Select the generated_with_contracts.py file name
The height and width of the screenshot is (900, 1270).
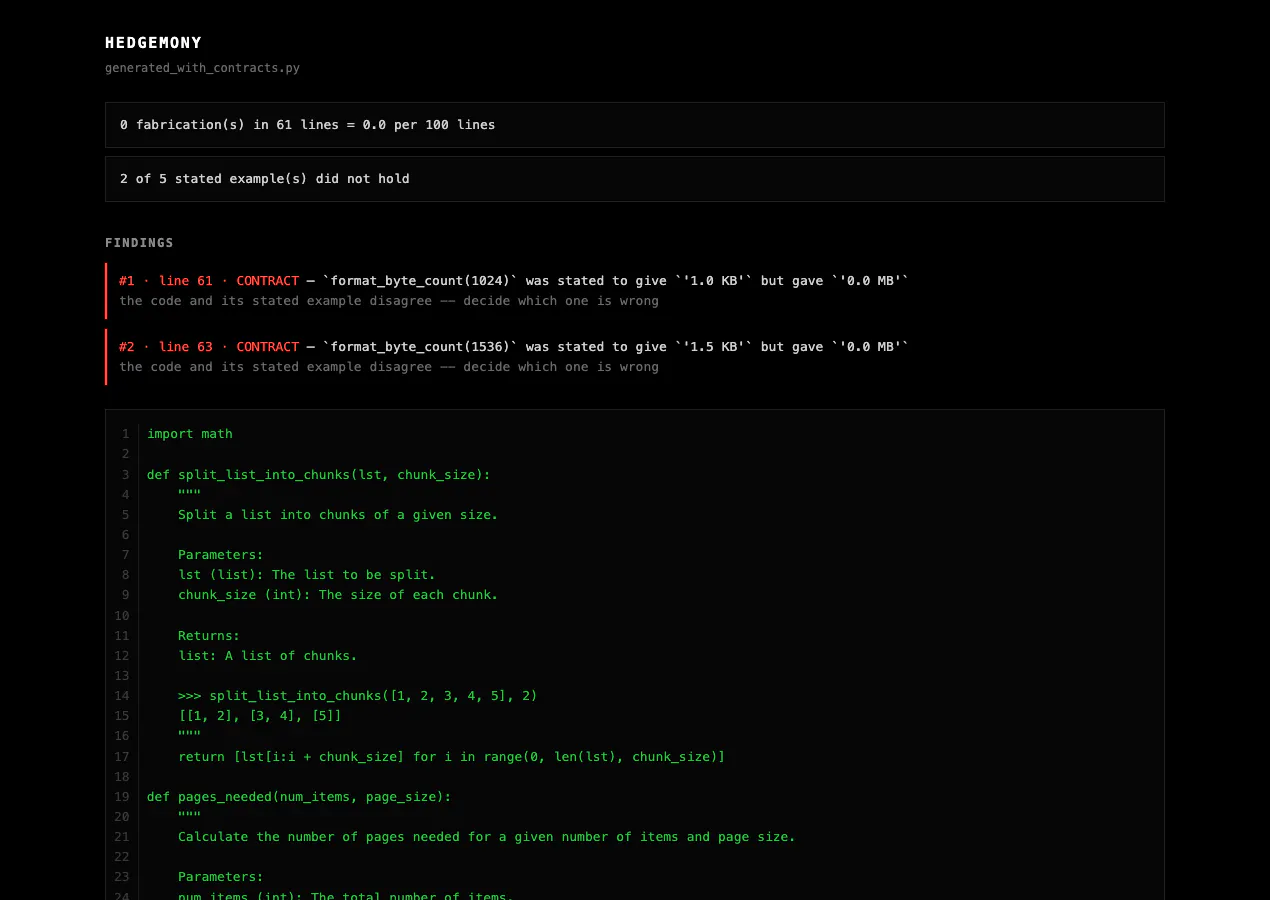202,68
